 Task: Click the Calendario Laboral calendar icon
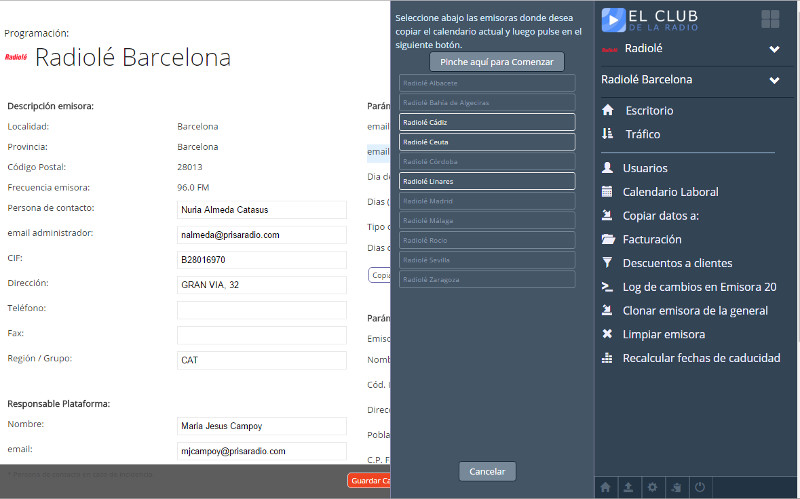click(x=607, y=191)
